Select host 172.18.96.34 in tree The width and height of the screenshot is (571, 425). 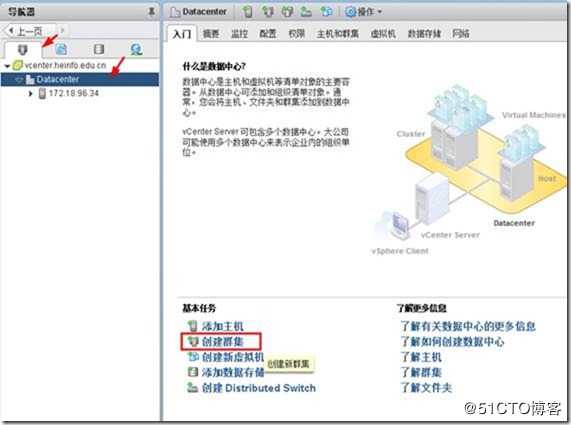click(74, 93)
